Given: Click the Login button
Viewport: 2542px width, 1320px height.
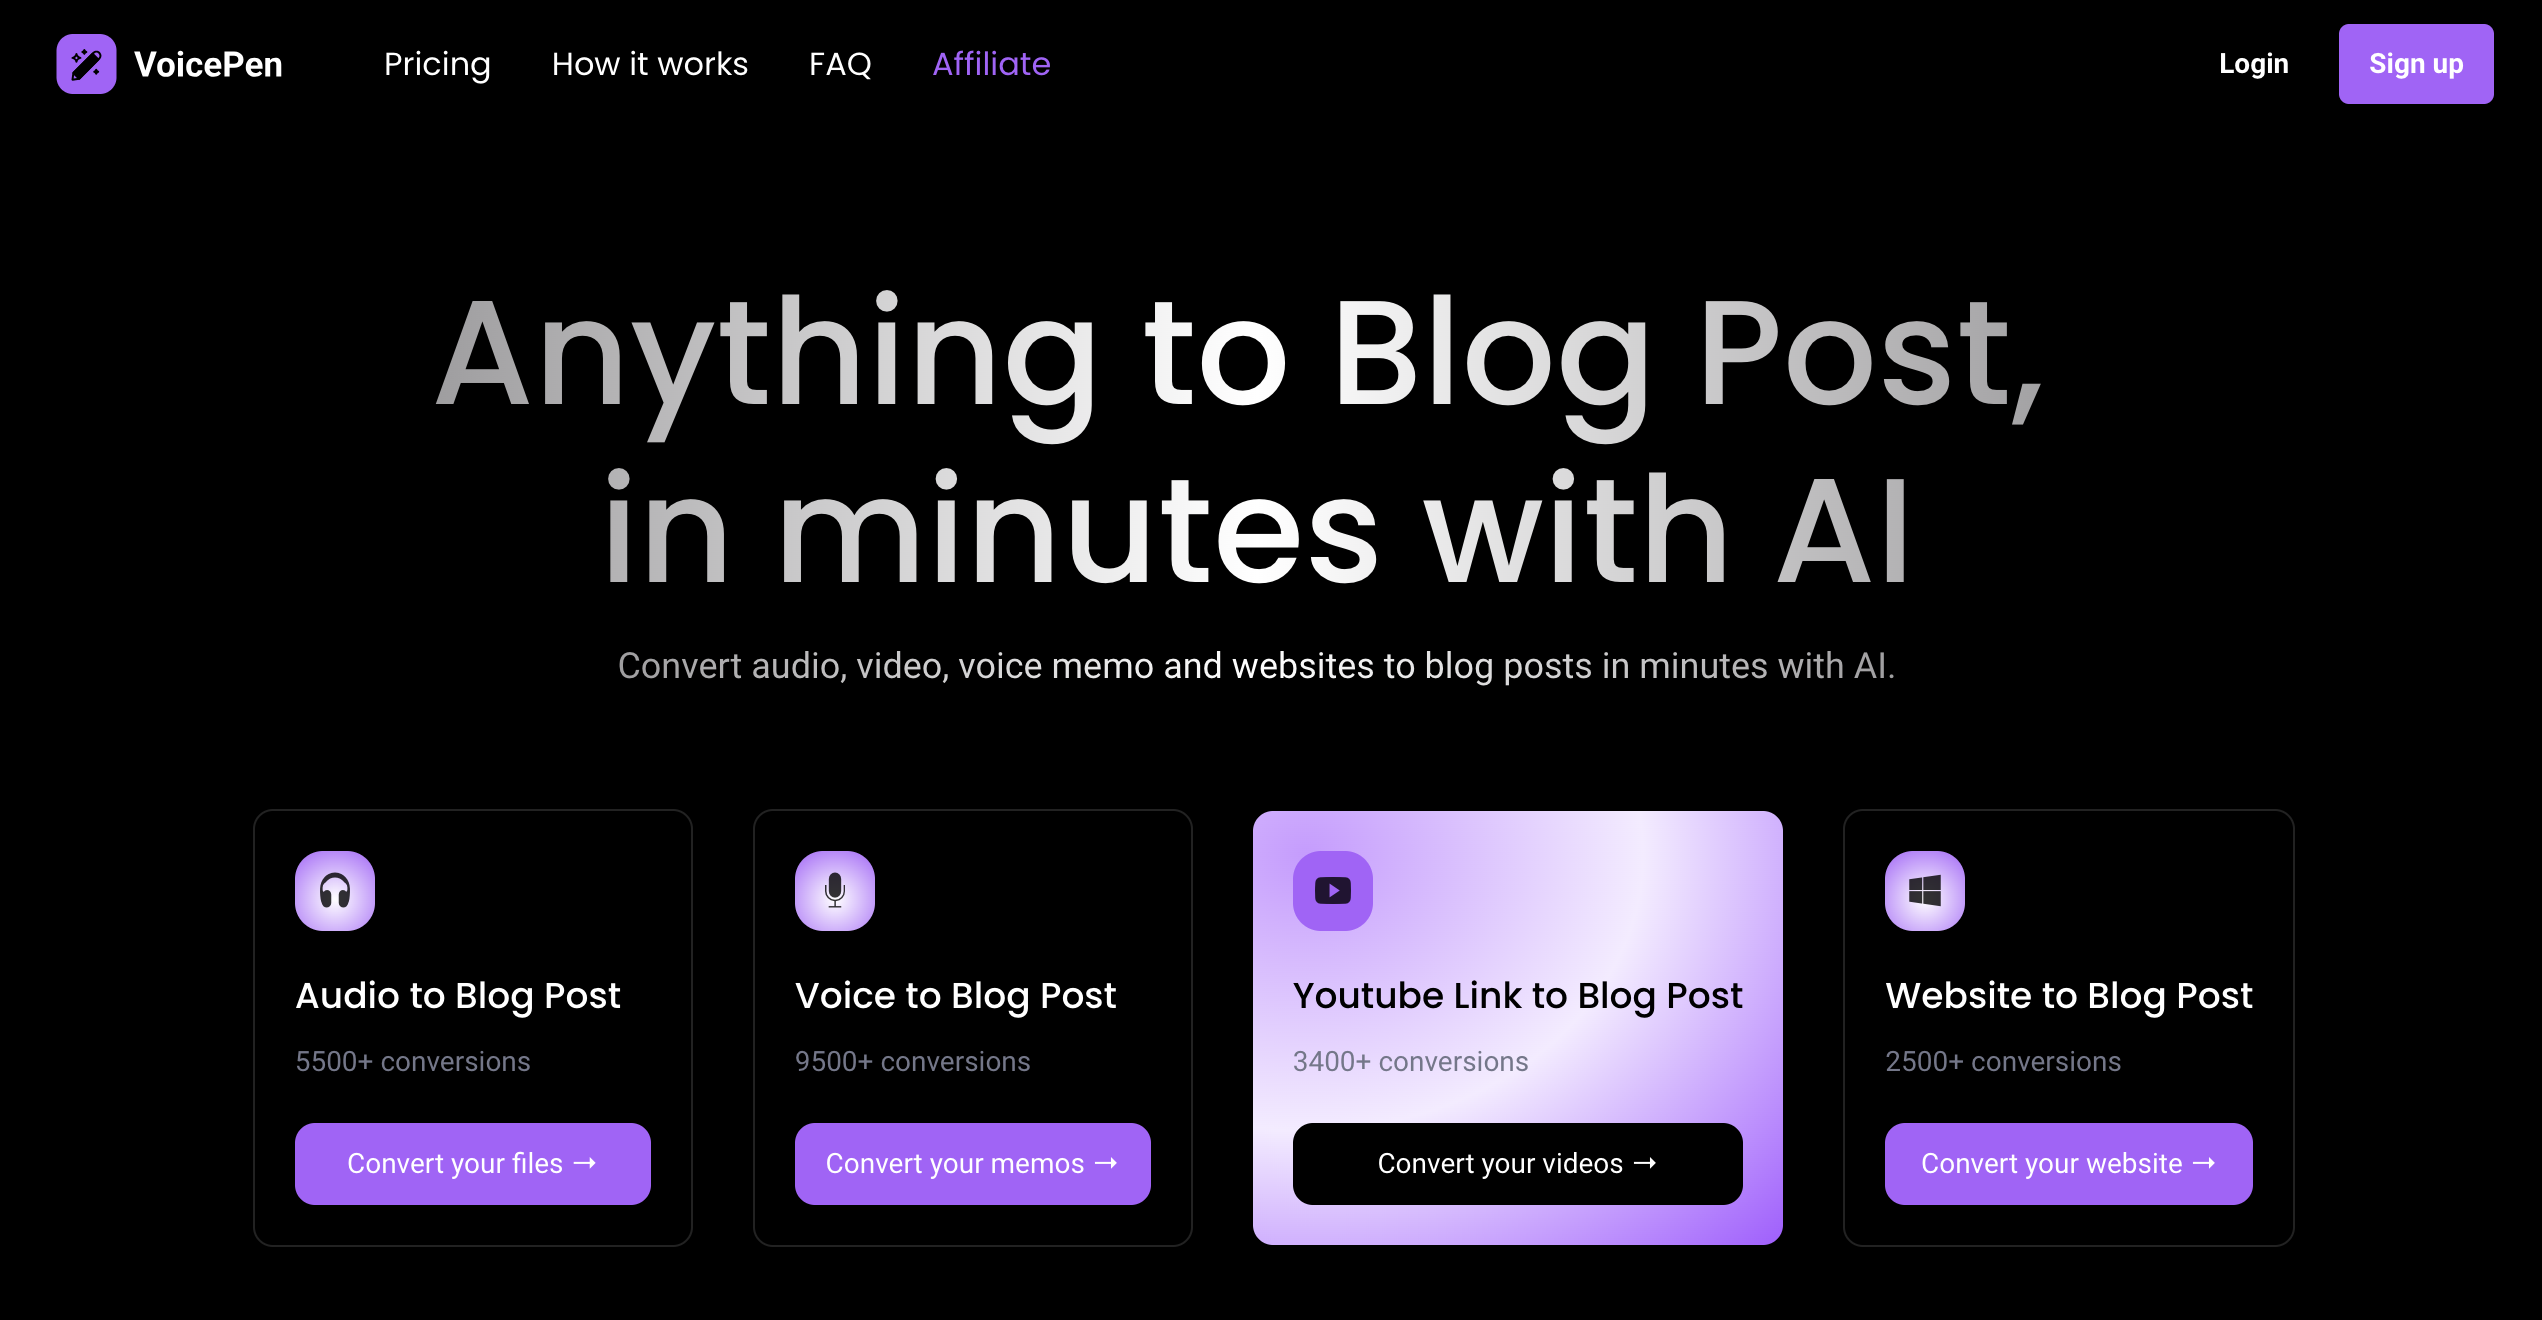Looking at the screenshot, I should [x=2253, y=64].
